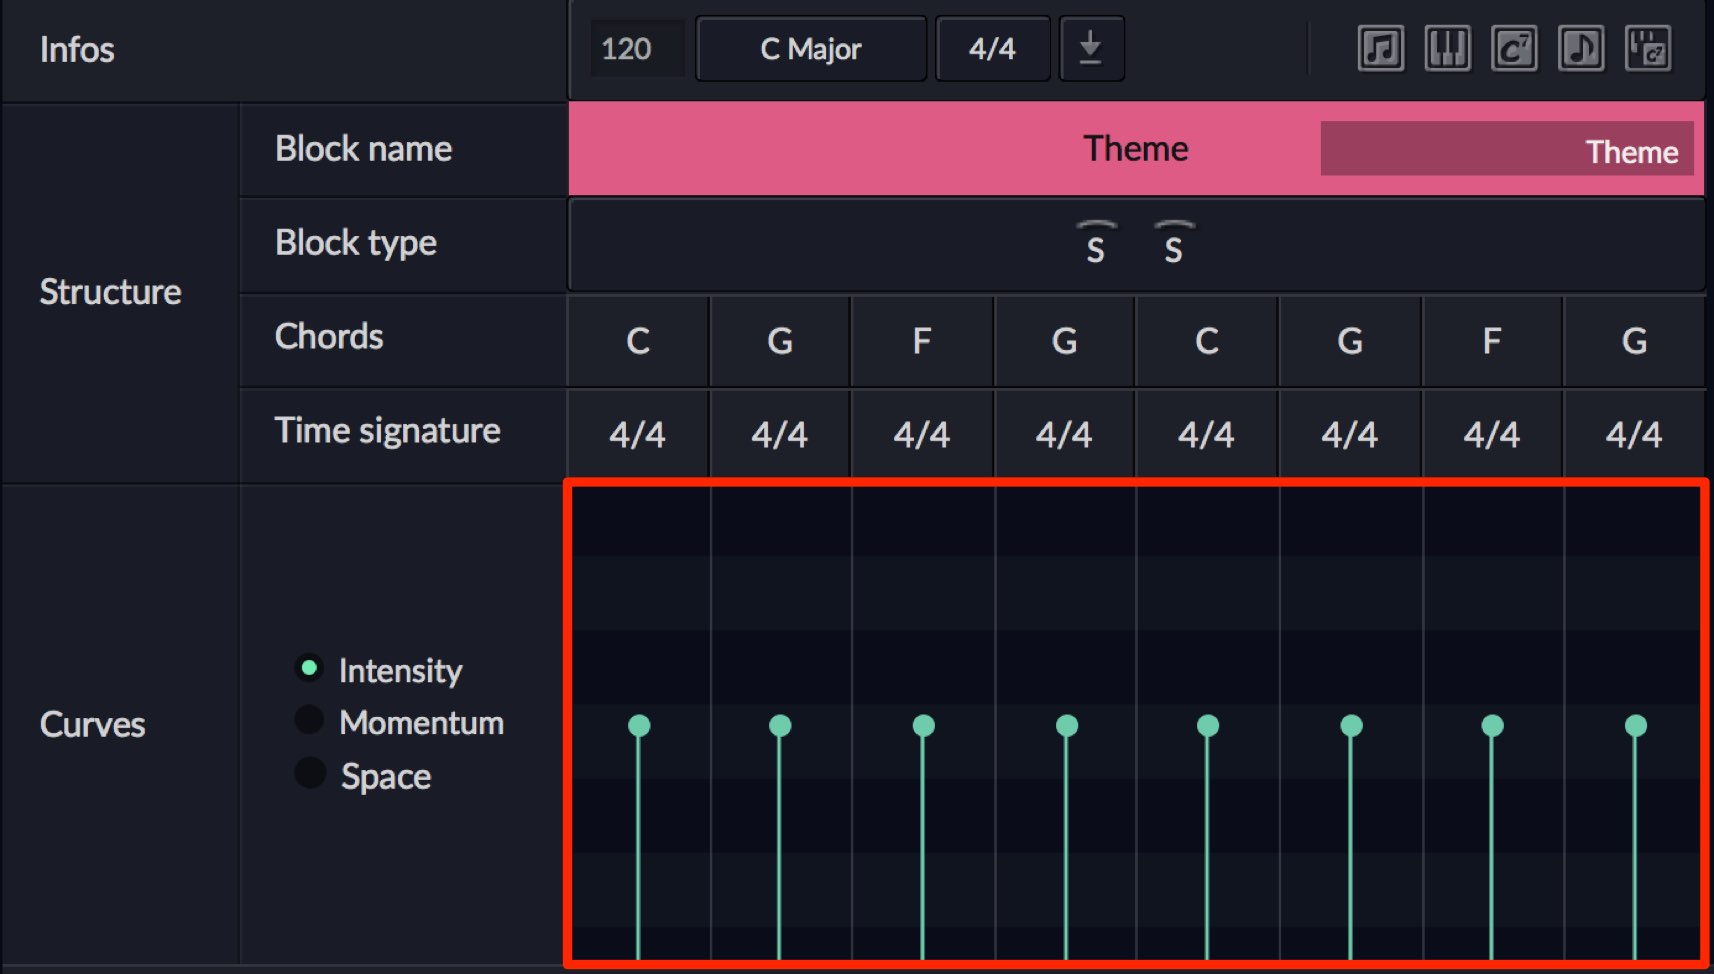
Task: Click the download arrow icon
Action: [1091, 48]
